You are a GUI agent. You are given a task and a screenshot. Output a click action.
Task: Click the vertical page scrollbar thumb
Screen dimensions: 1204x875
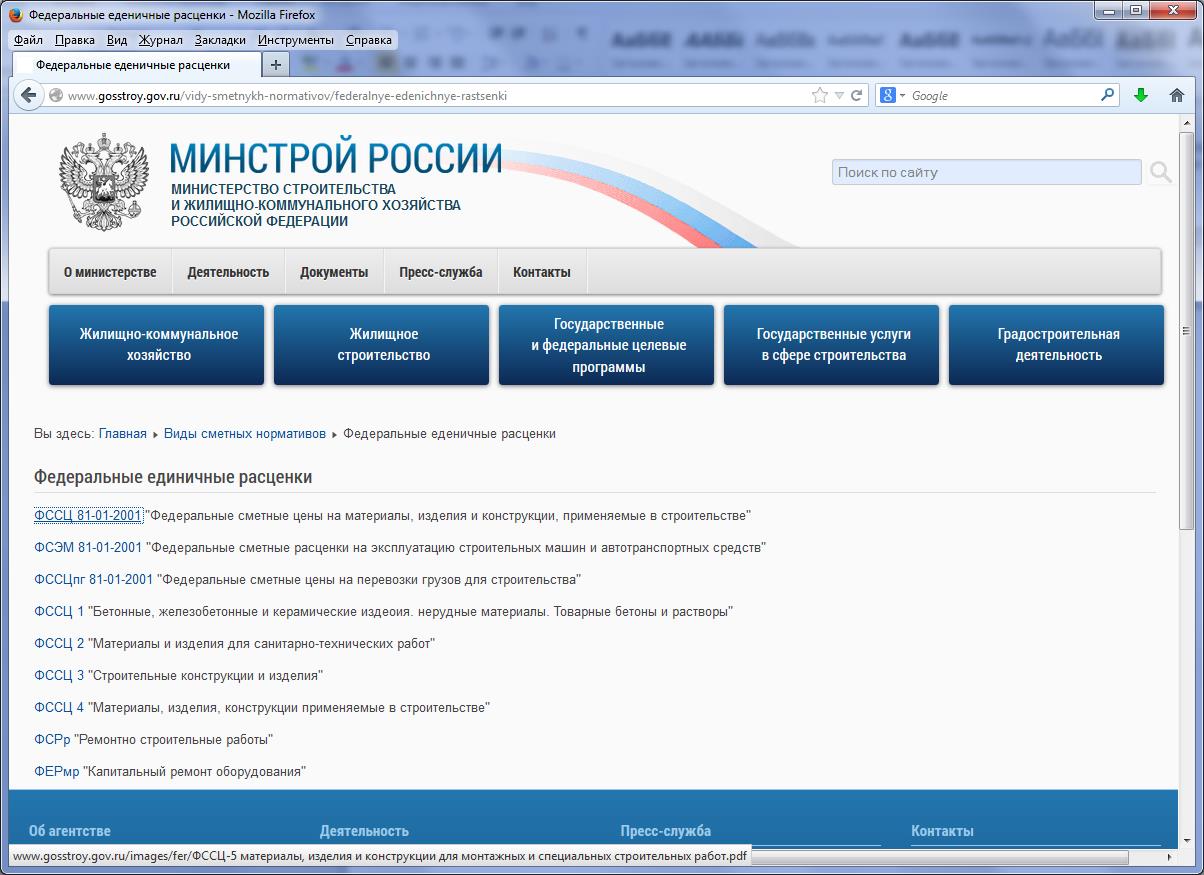[1186, 330]
